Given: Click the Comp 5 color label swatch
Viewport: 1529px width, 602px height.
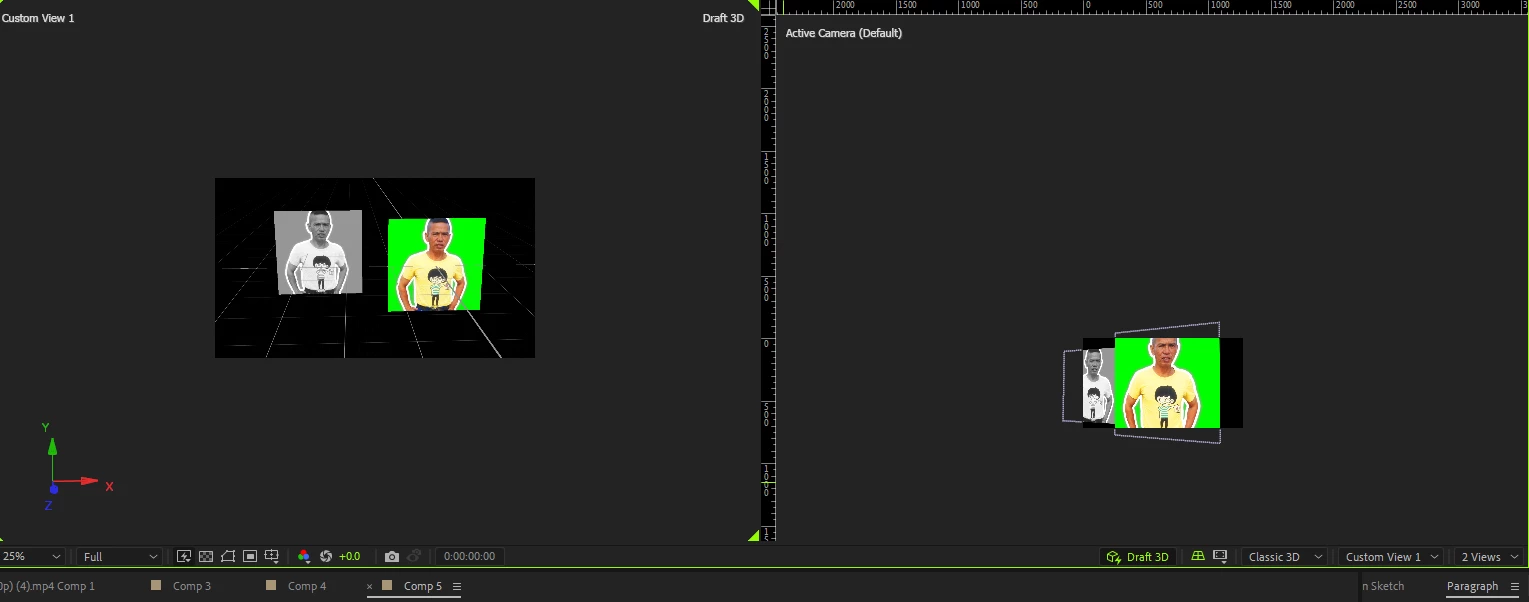Looking at the screenshot, I should tap(387, 586).
